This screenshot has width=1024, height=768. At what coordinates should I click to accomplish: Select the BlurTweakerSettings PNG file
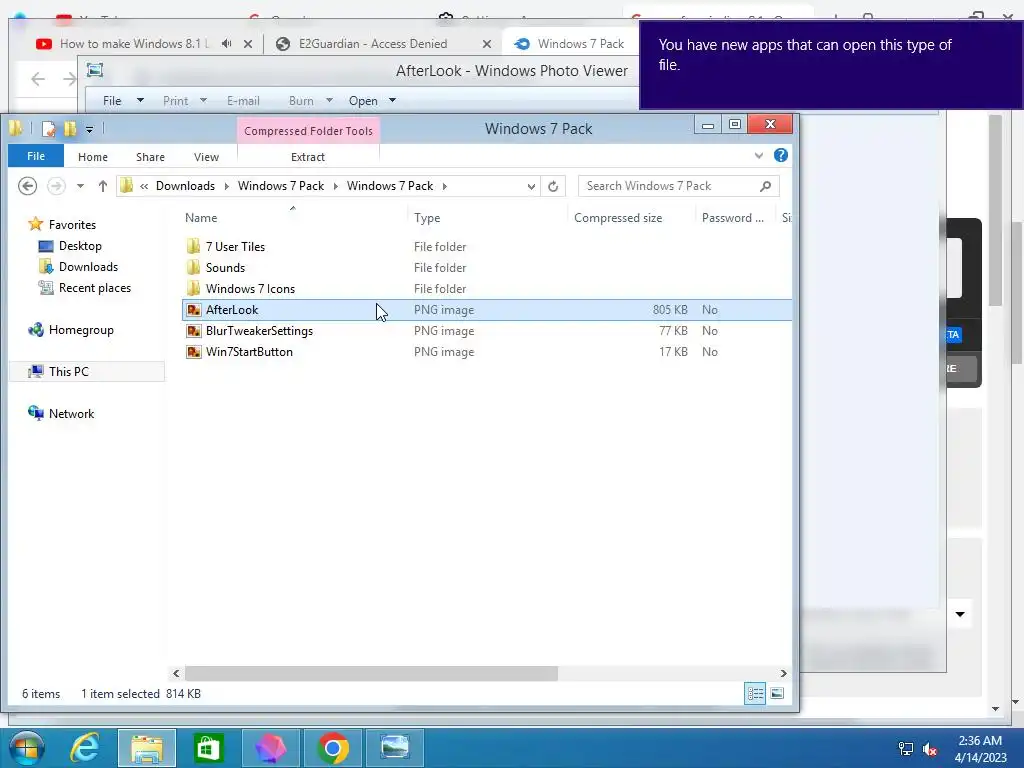(259, 331)
